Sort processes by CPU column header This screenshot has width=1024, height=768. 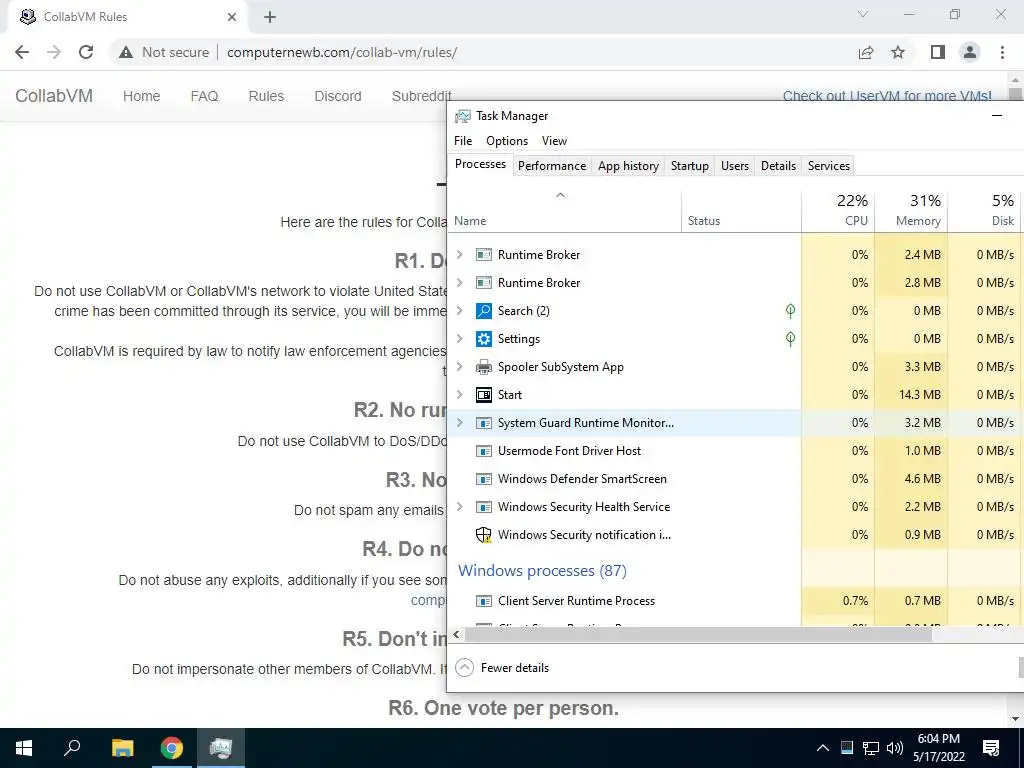pyautogui.click(x=839, y=210)
